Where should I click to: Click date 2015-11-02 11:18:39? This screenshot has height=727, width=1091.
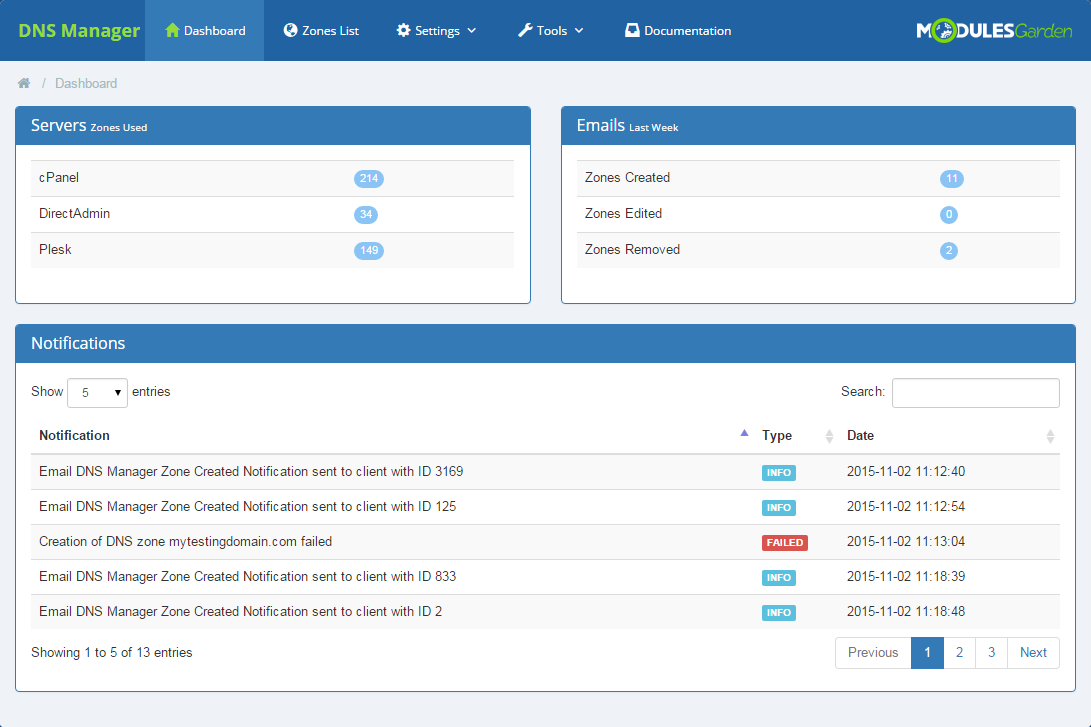906,576
